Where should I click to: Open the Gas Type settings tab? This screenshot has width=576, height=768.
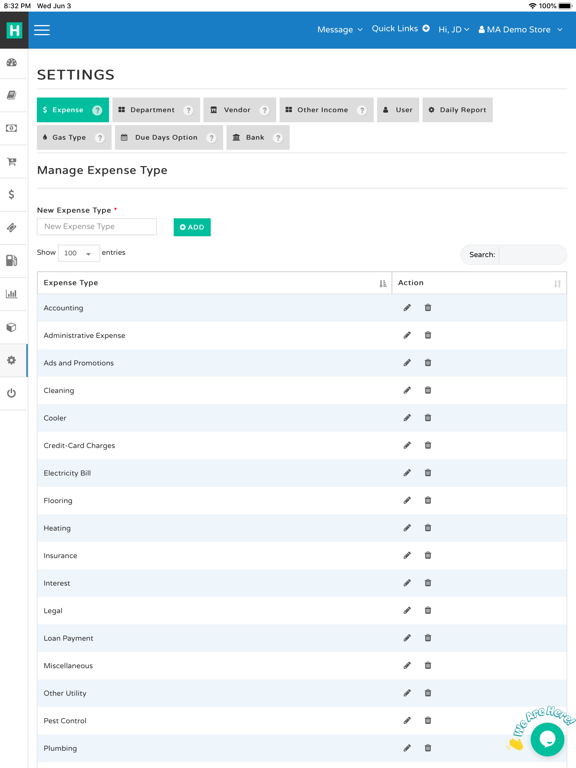(74, 138)
